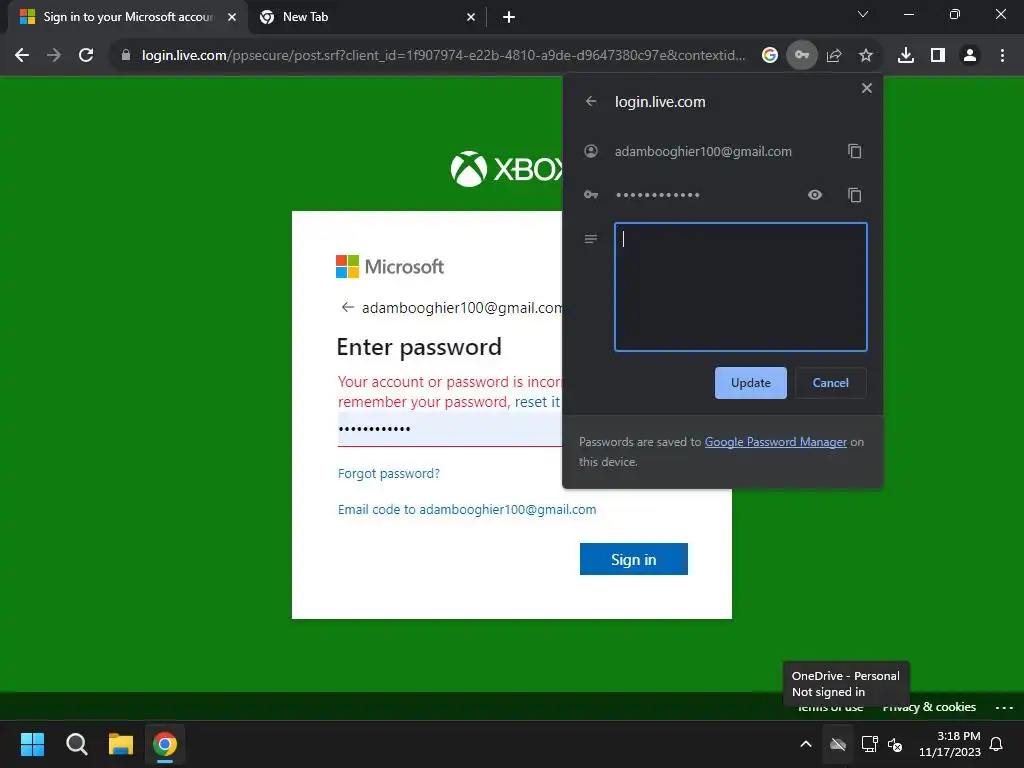Click the muted volume tray icon
Screen dimensions: 1024x768
(895, 744)
